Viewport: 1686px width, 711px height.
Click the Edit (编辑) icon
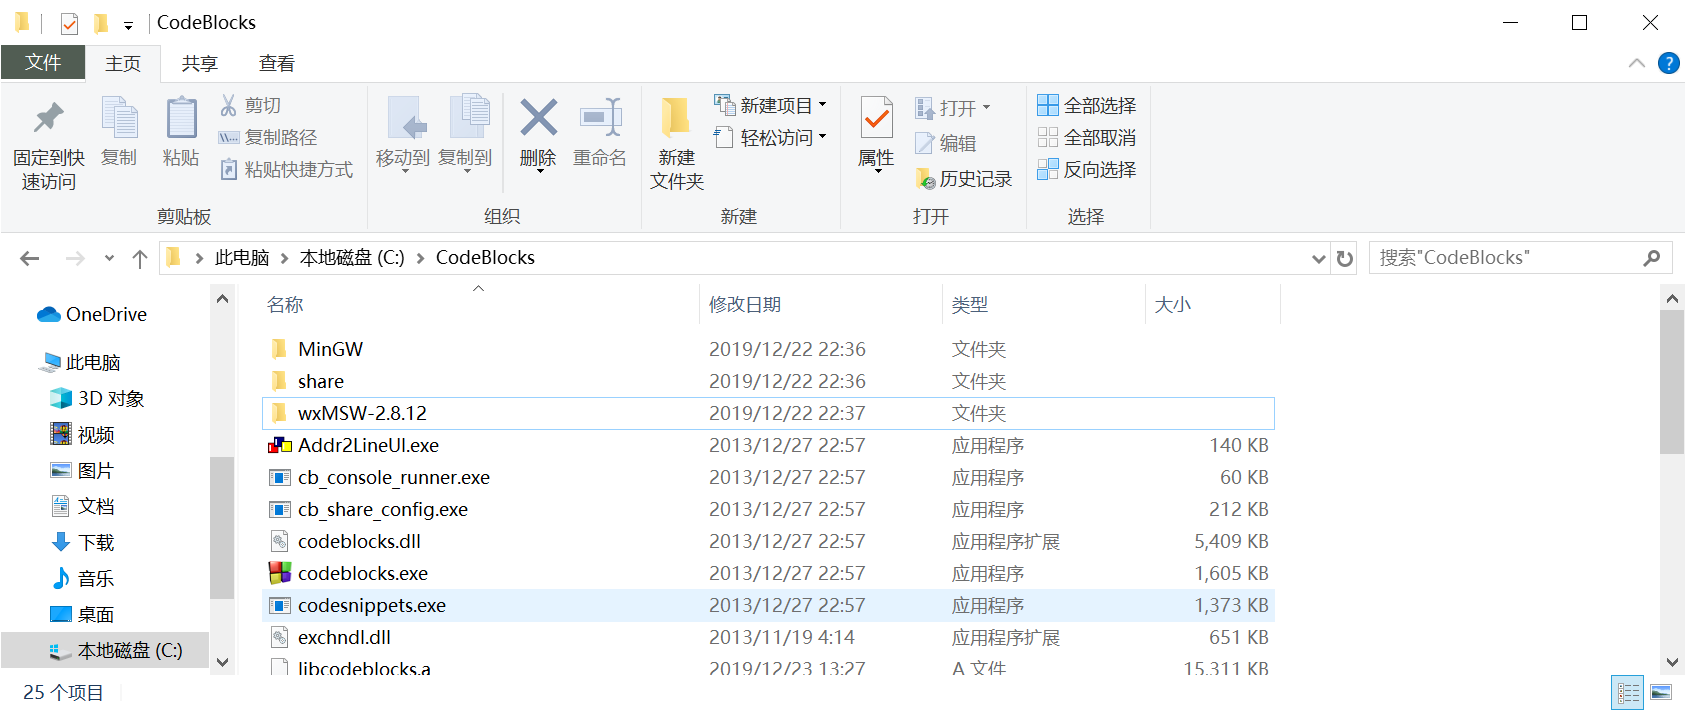pos(925,143)
